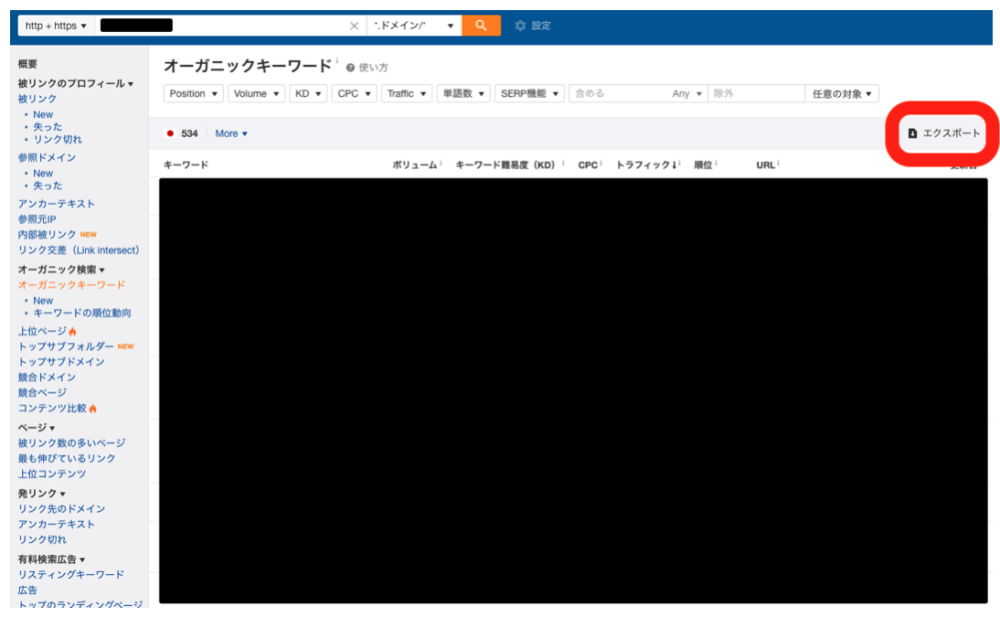This screenshot has height=617, width=1000.
Task: Click info icon next to ボリューム column
Action: coord(441,163)
